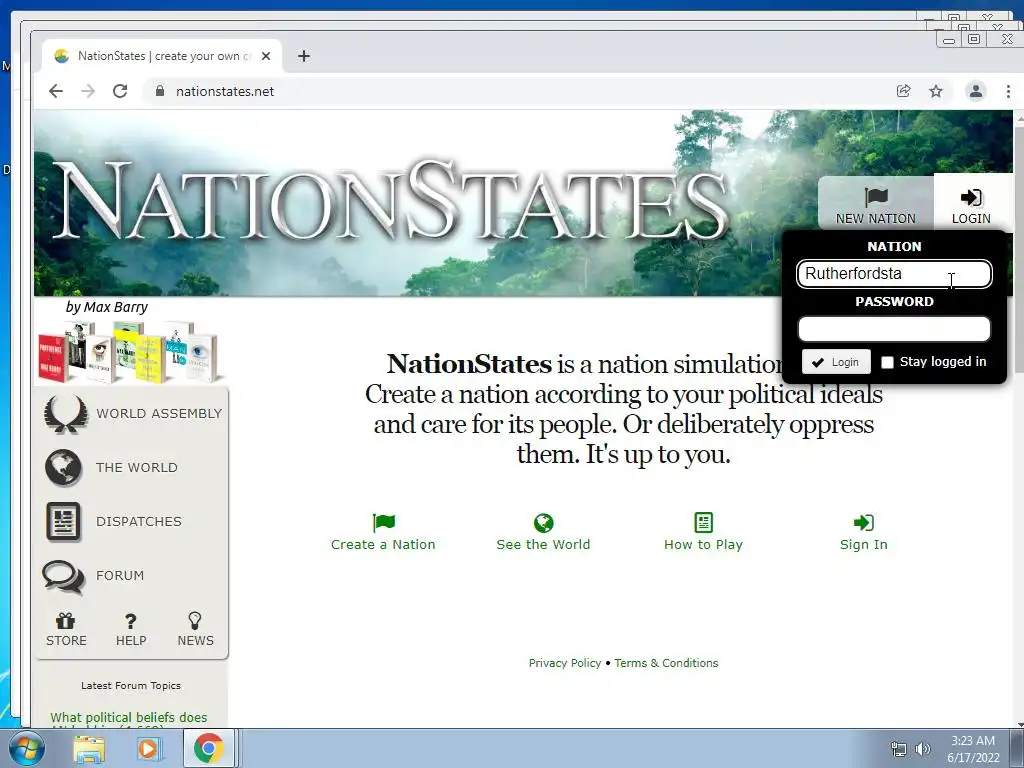Click the padlock site info icon
Image resolution: width=1024 pixels, height=768 pixels.
coord(160,91)
